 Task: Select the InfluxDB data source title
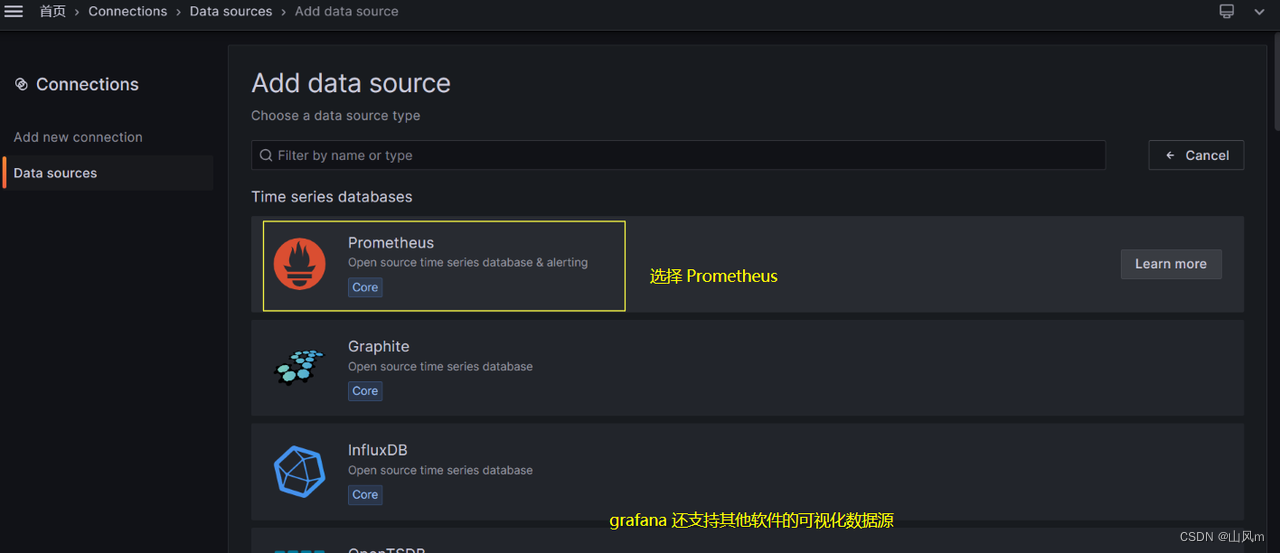(378, 450)
